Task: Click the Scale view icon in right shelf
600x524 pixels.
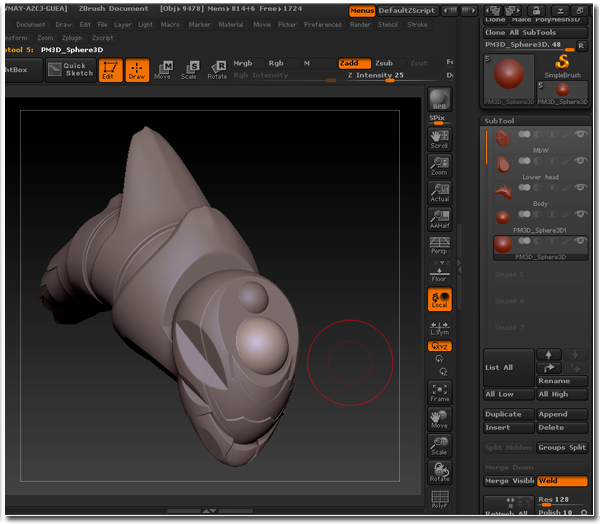Action: (x=439, y=446)
